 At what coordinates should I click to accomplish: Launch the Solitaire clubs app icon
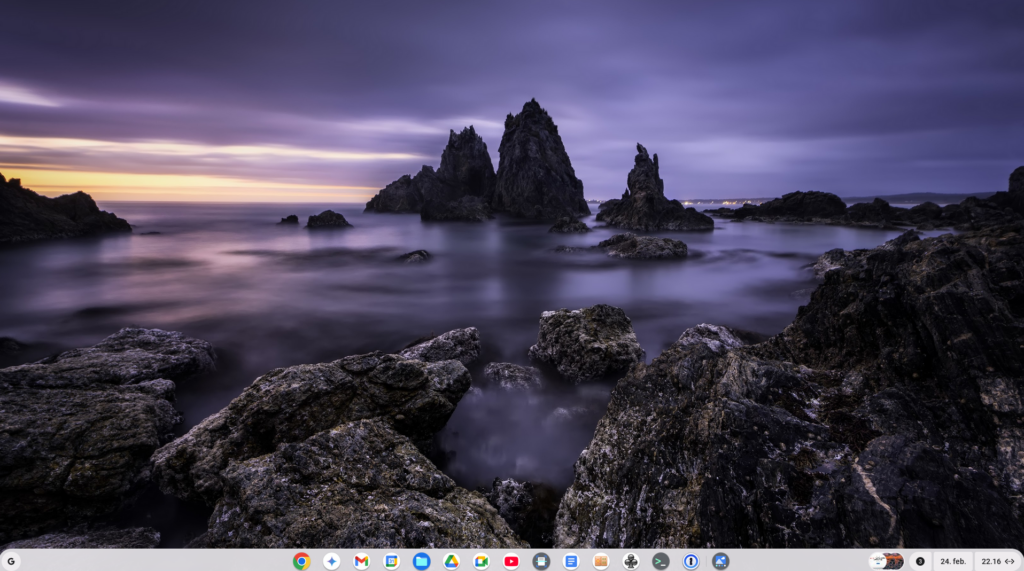pos(631,561)
